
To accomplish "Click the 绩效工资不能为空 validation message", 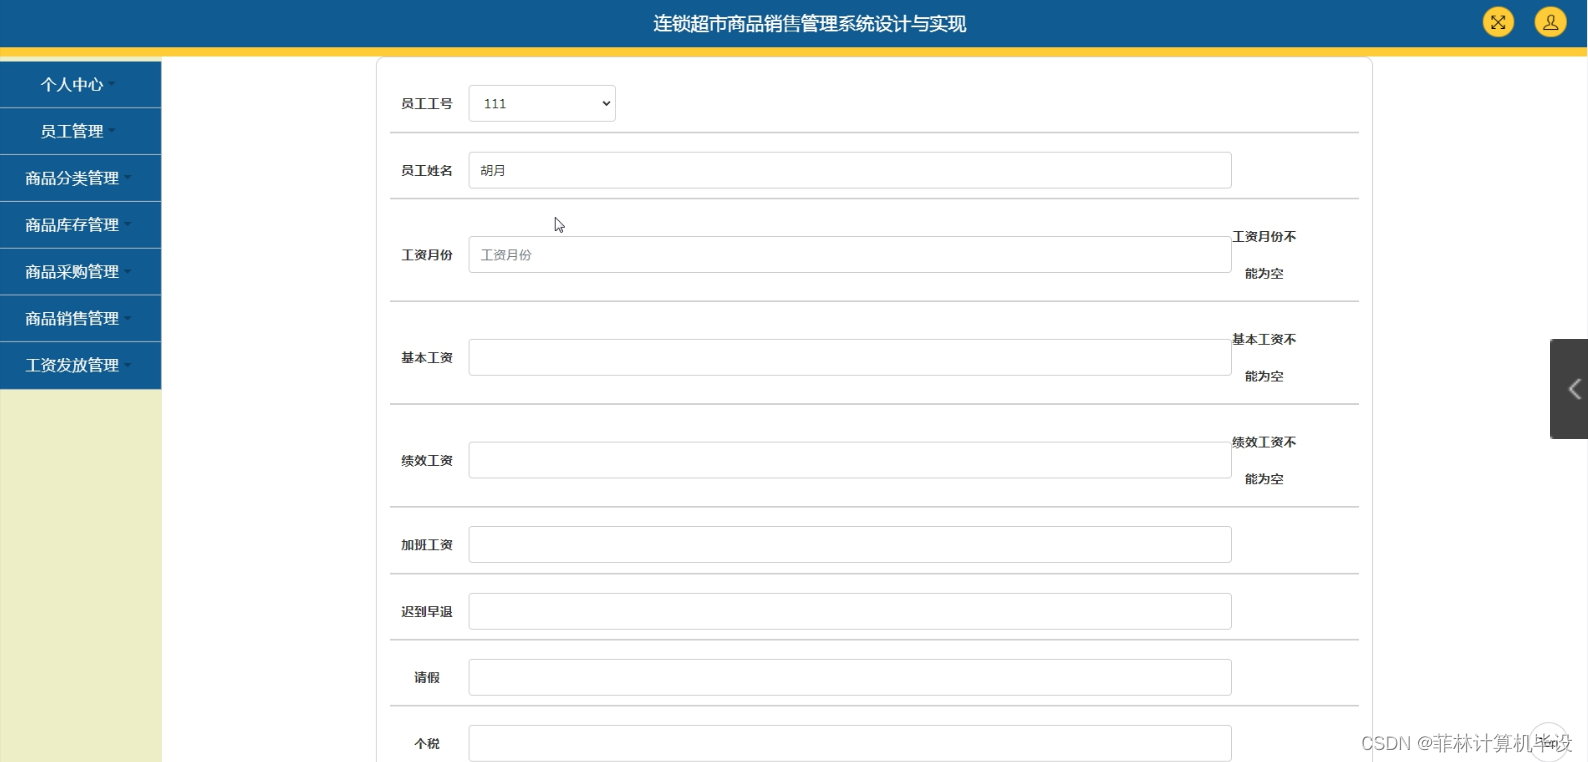I will click(x=1264, y=460).
